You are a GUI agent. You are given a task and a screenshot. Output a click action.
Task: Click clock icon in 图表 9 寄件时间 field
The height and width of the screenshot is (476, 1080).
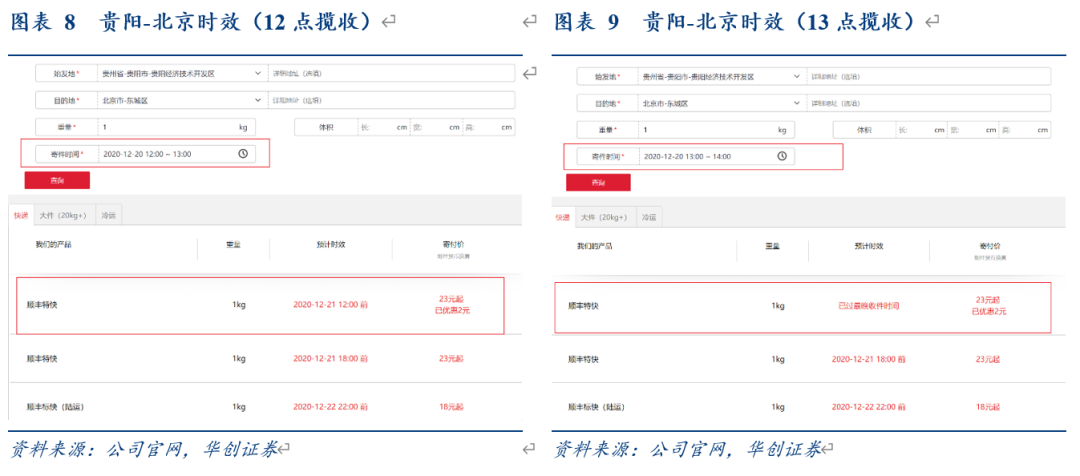point(782,156)
